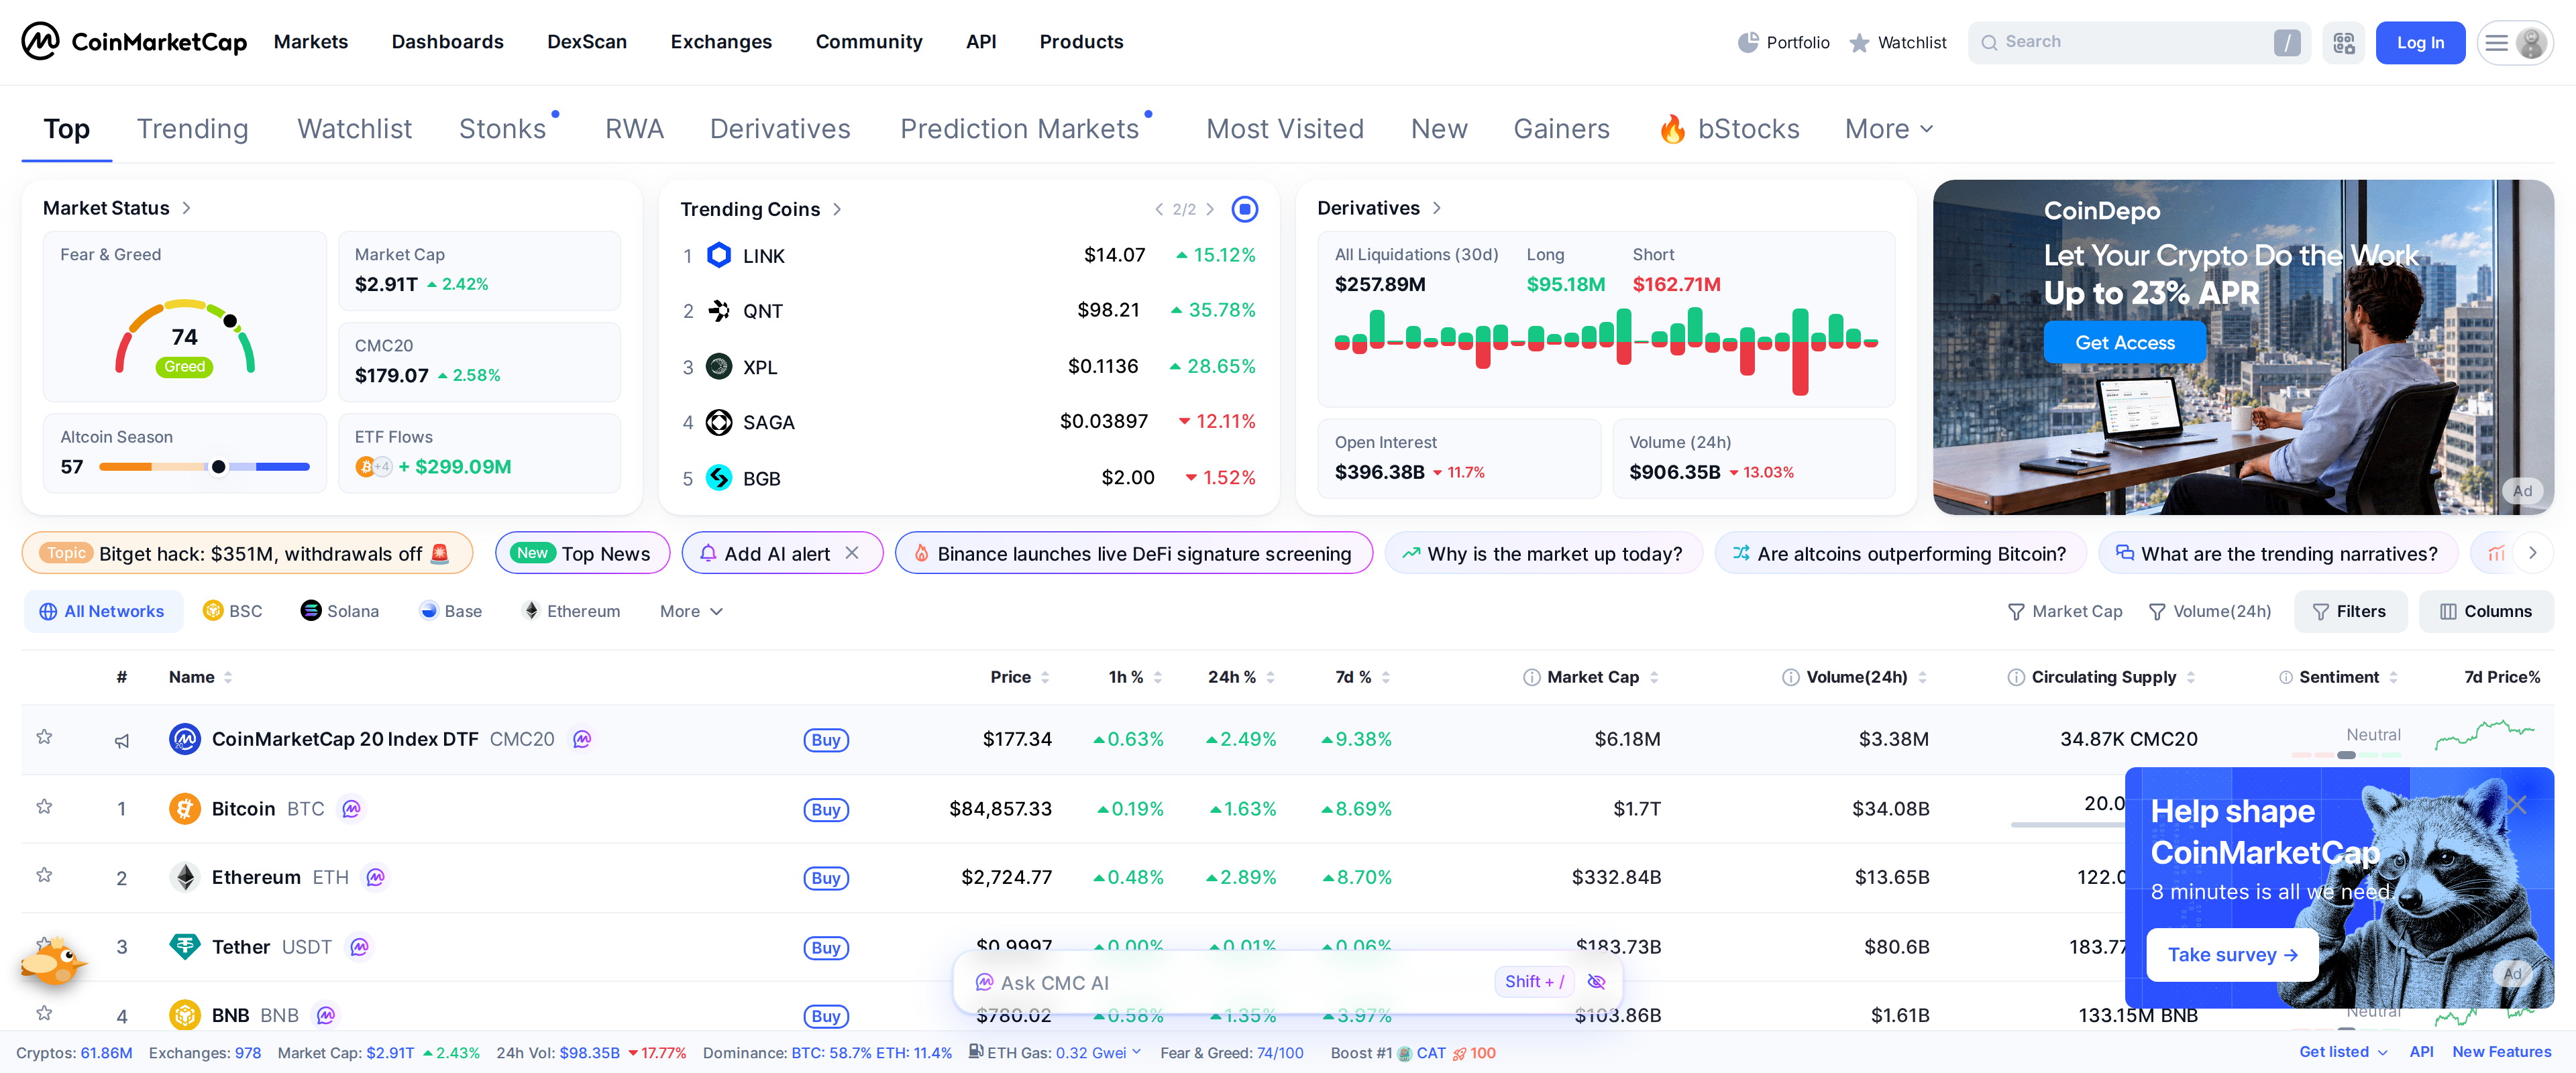The width and height of the screenshot is (2576, 1073).
Task: Open the DexScan menu
Action: pos(587,42)
